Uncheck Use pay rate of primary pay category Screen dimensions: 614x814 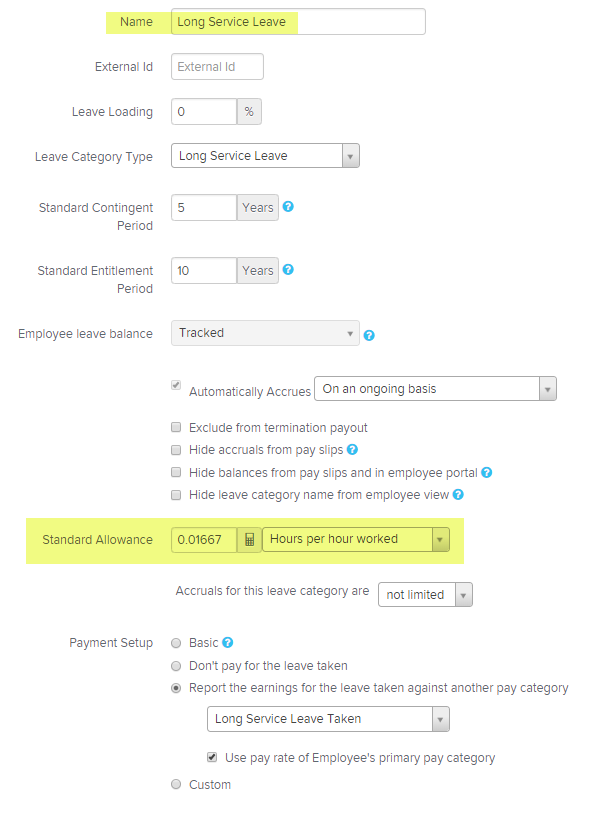coord(212,757)
